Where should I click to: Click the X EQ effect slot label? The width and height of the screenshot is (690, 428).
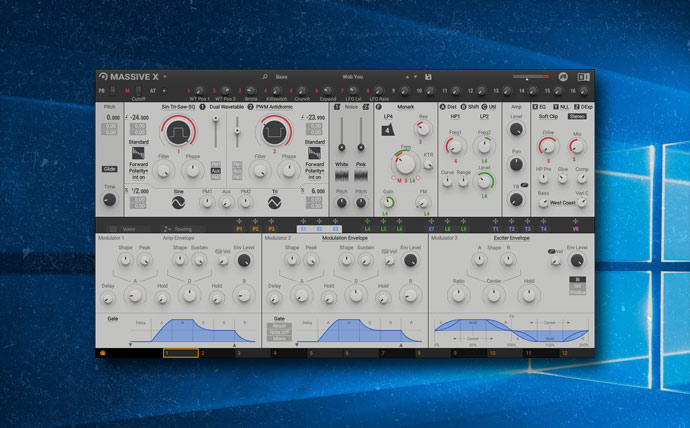(x=539, y=107)
